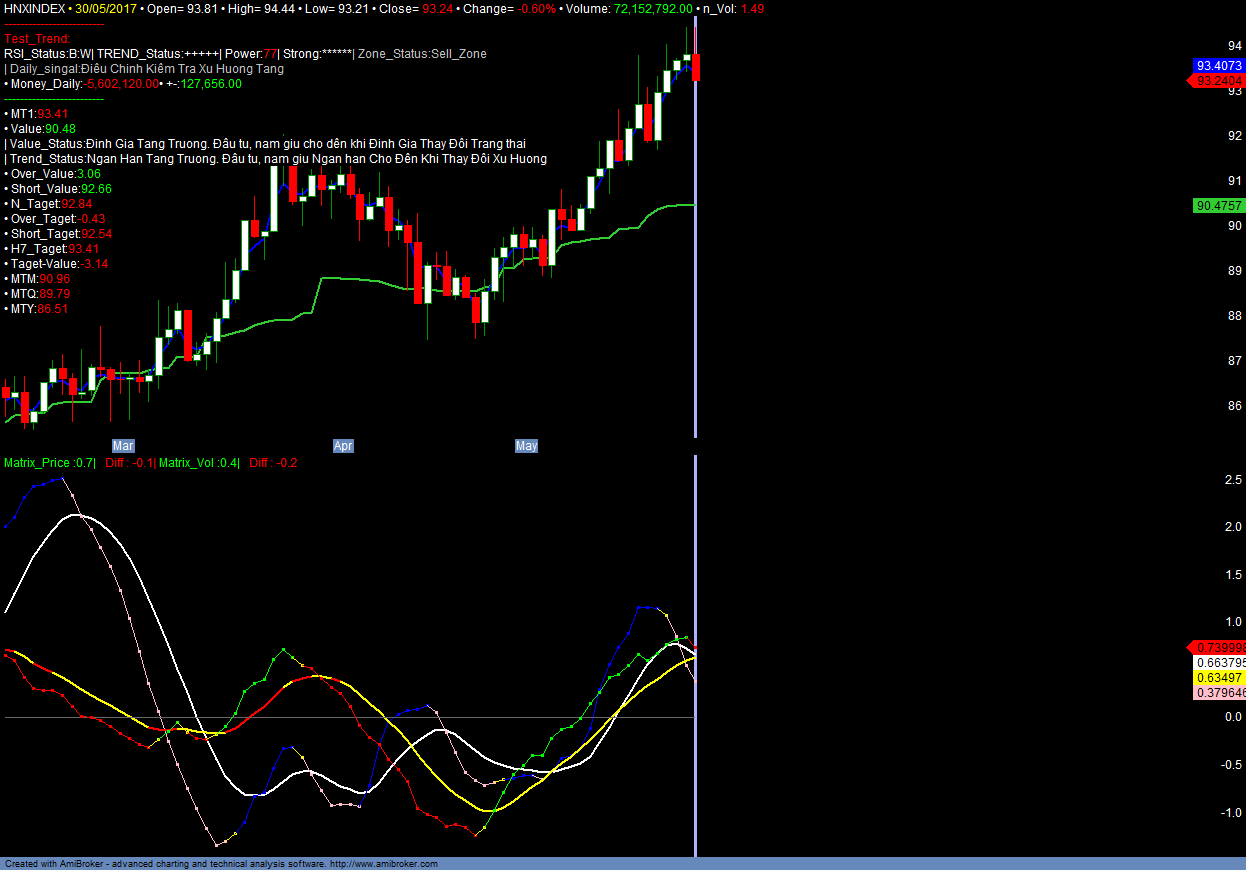Pick the yellow 0.63497 indicator tag
This screenshot has width=1246, height=870.
coord(1220,677)
